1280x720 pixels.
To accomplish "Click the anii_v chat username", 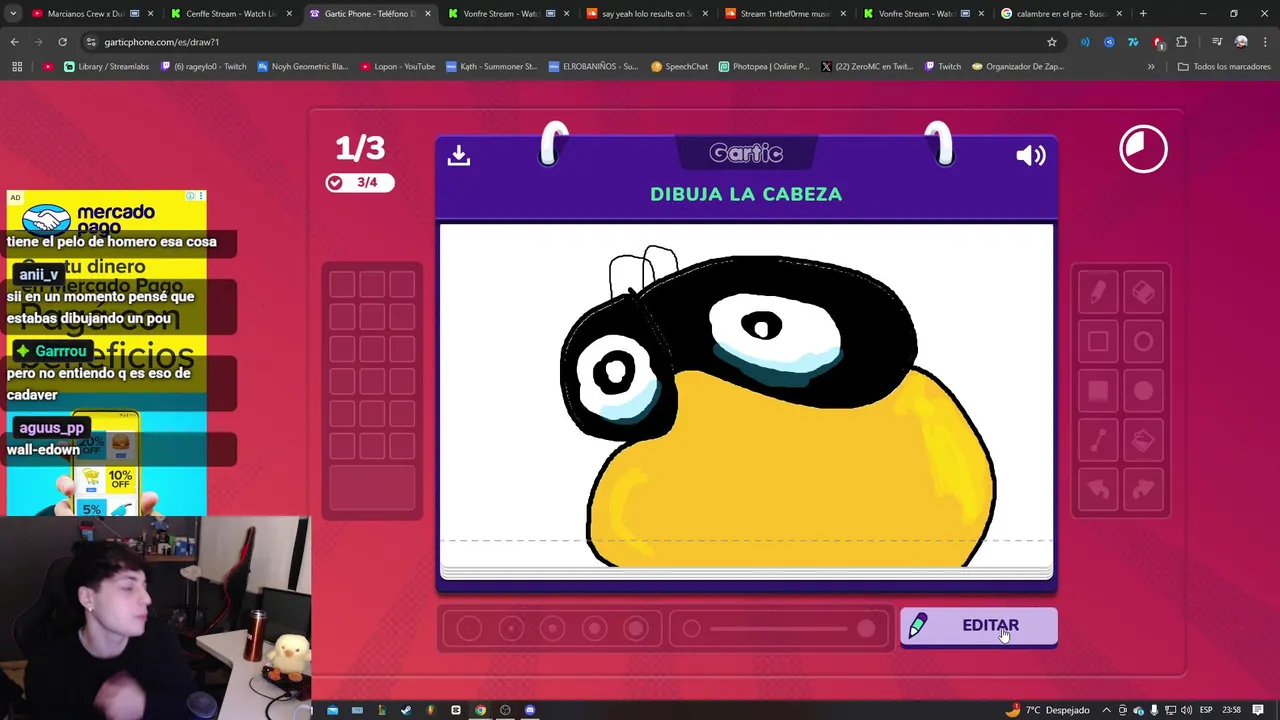I will click(x=38, y=274).
